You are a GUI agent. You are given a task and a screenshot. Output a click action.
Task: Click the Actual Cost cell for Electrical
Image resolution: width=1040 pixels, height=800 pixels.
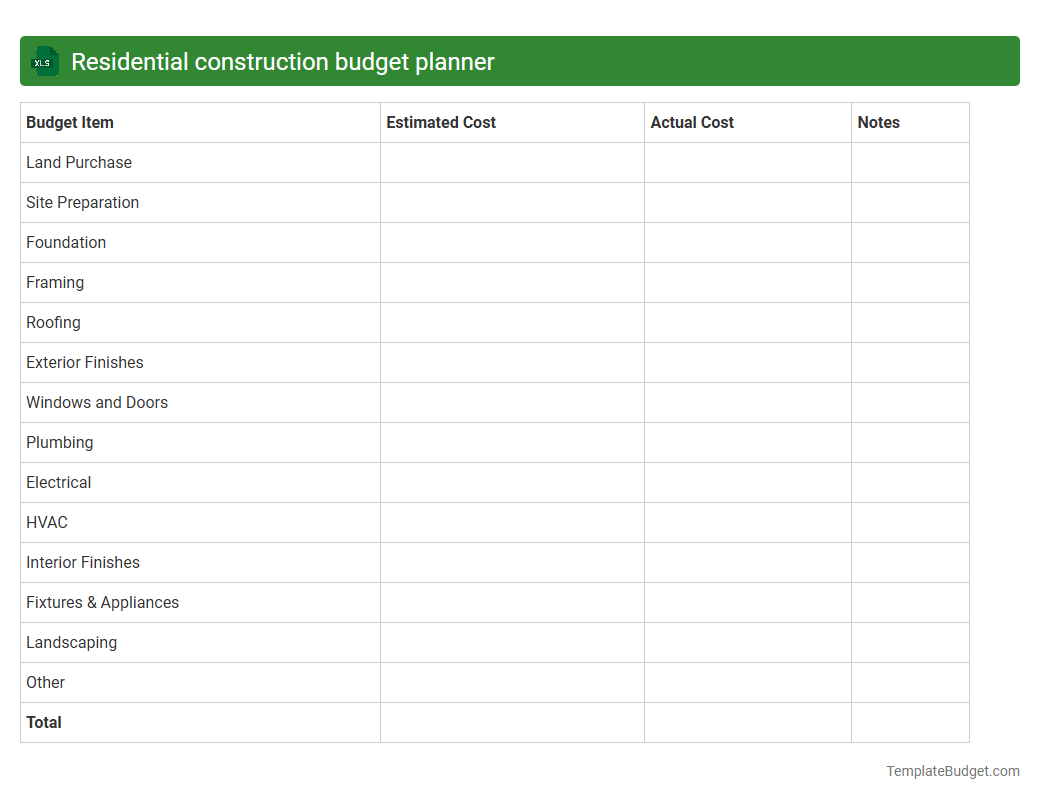pos(747,482)
